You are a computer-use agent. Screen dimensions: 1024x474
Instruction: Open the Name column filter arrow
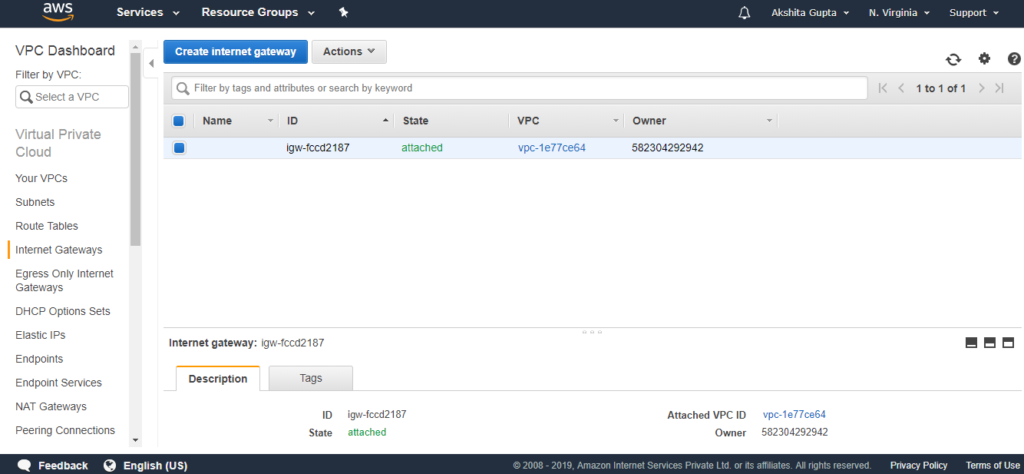tap(270, 121)
